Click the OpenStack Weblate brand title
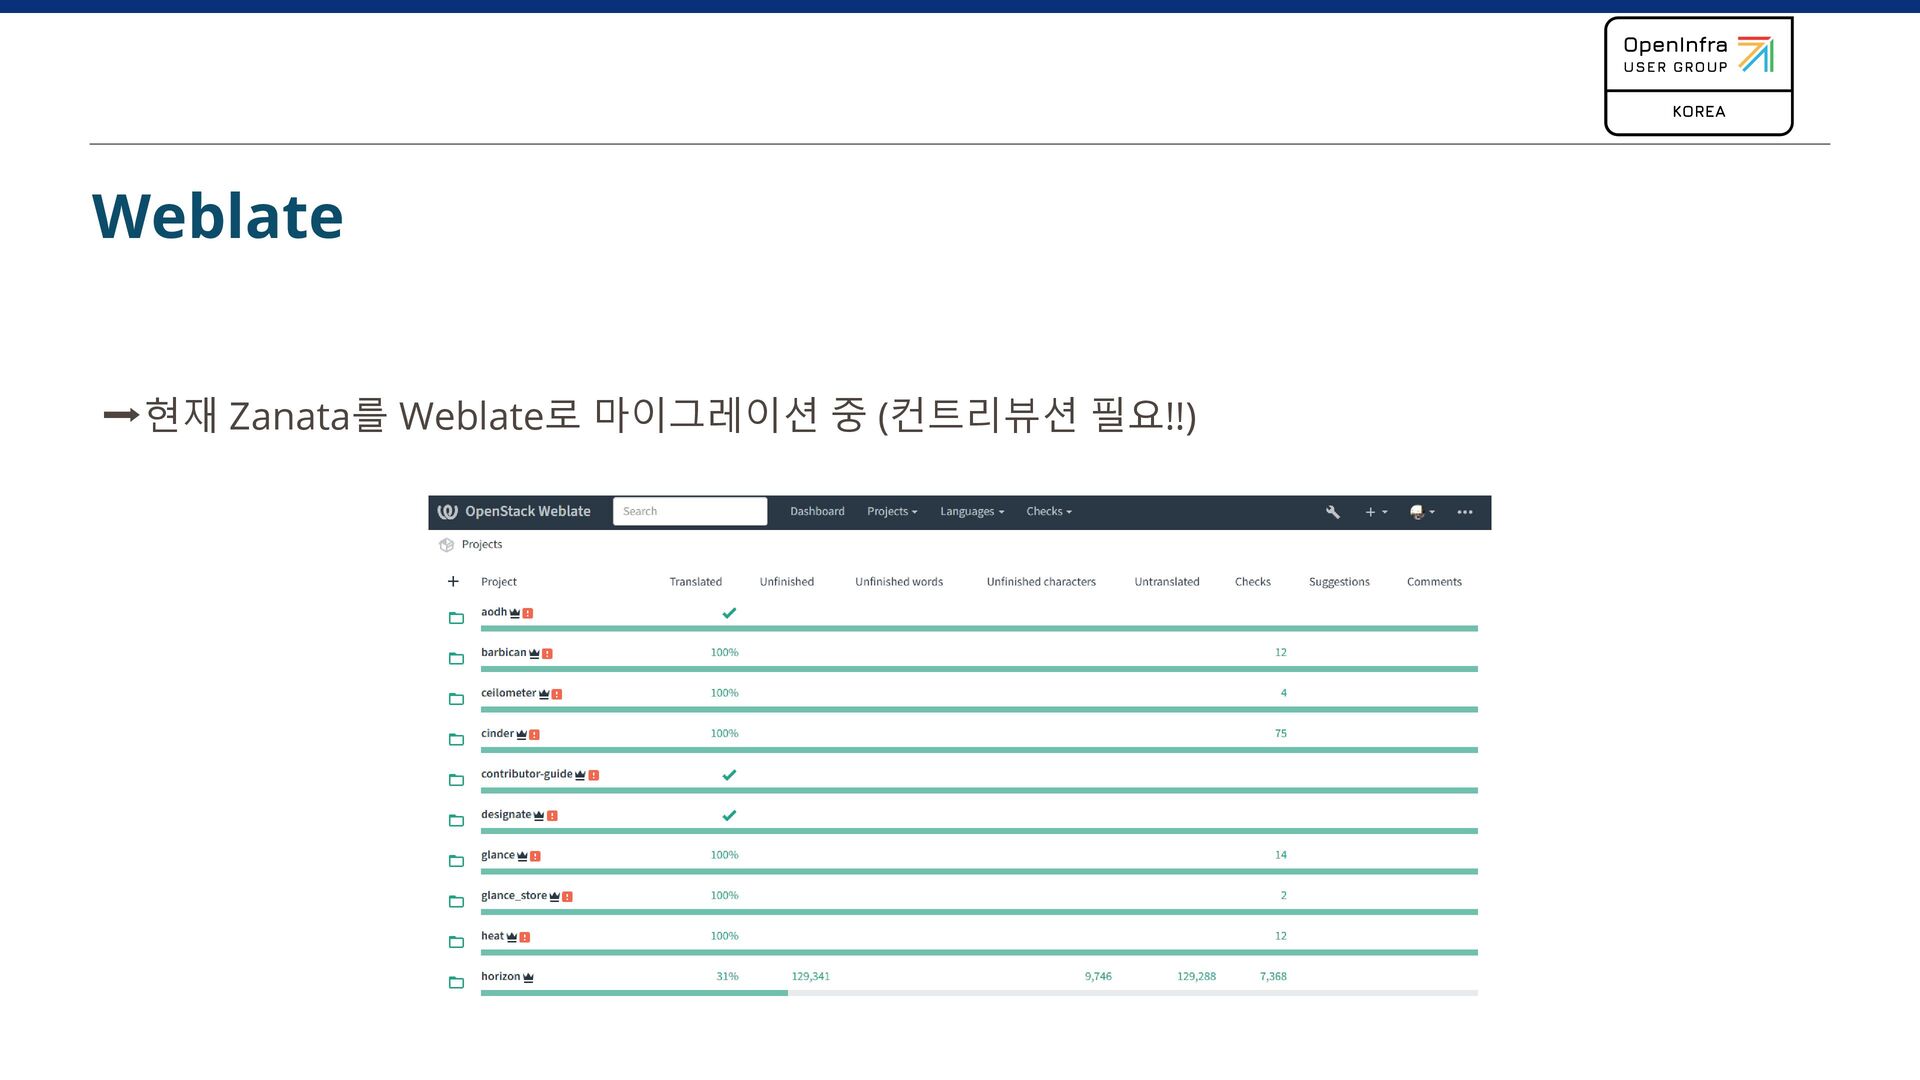 pos(528,511)
